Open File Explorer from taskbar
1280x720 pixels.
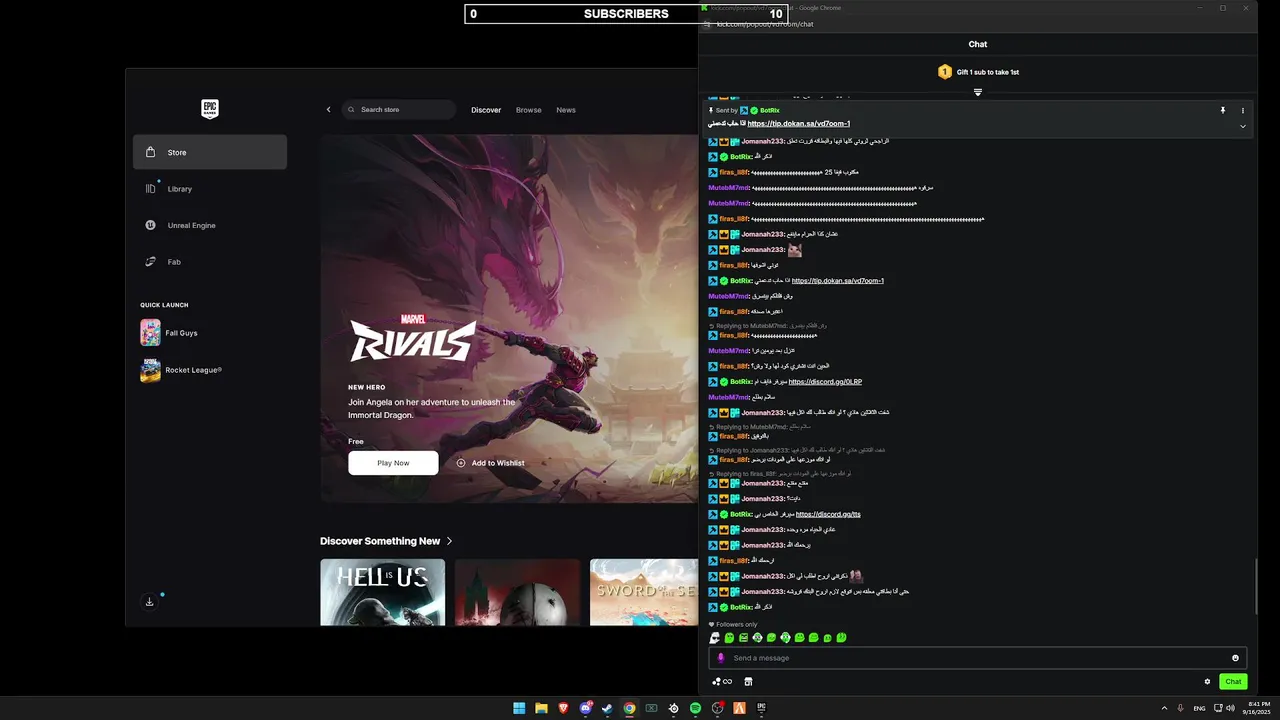coord(541,708)
